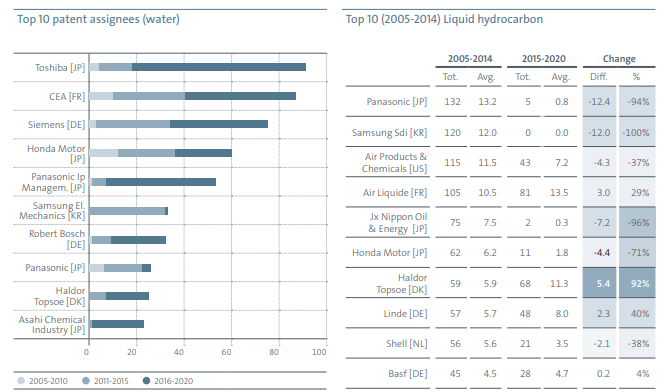The width and height of the screenshot is (665, 392).
Task: Click the Jx Nippon -96% cell
Action: click(637, 223)
